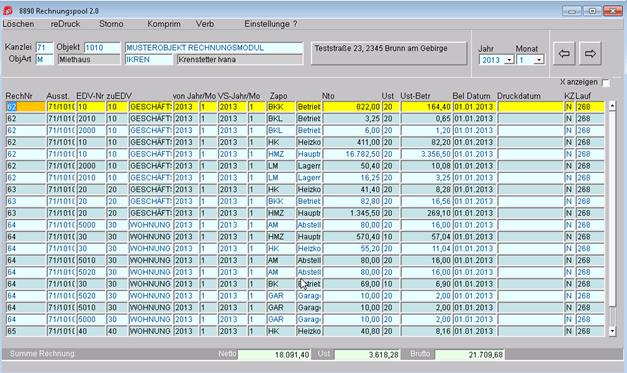Click the Zapo column header
Screen dimensions: 627x373
(x=278, y=96)
